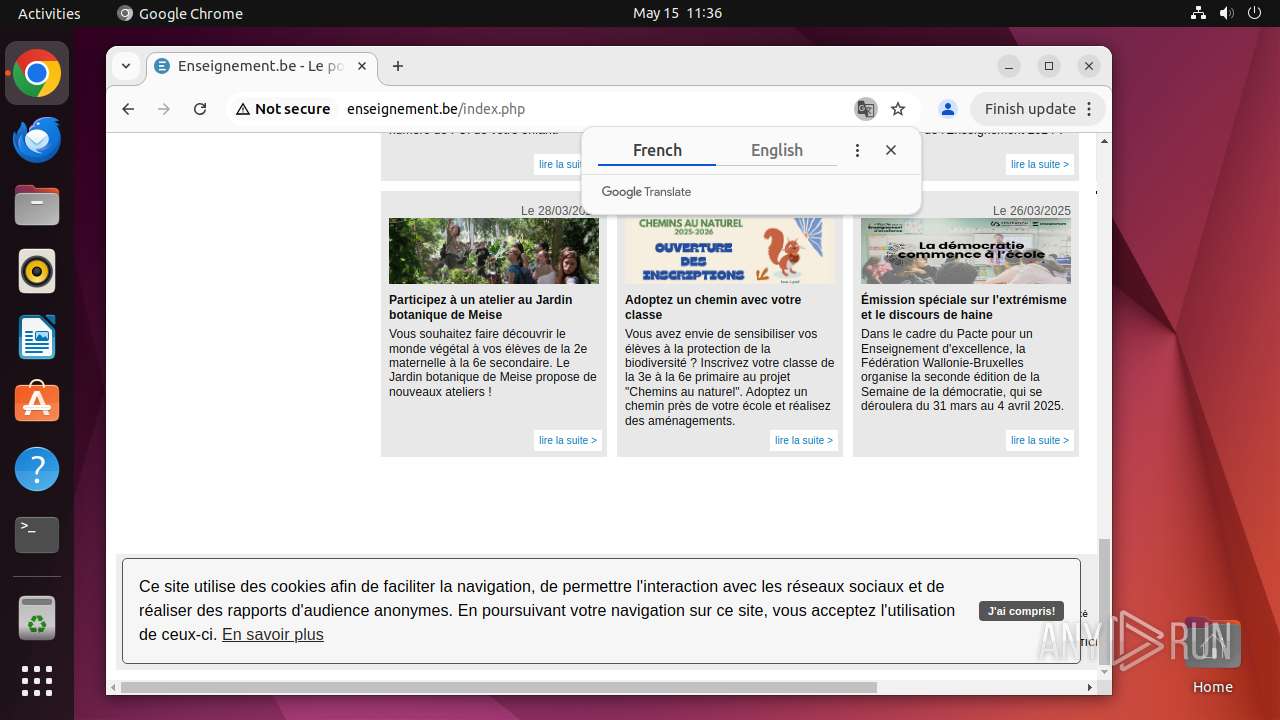Go back to the previous page
The image size is (1280, 720).
click(128, 109)
